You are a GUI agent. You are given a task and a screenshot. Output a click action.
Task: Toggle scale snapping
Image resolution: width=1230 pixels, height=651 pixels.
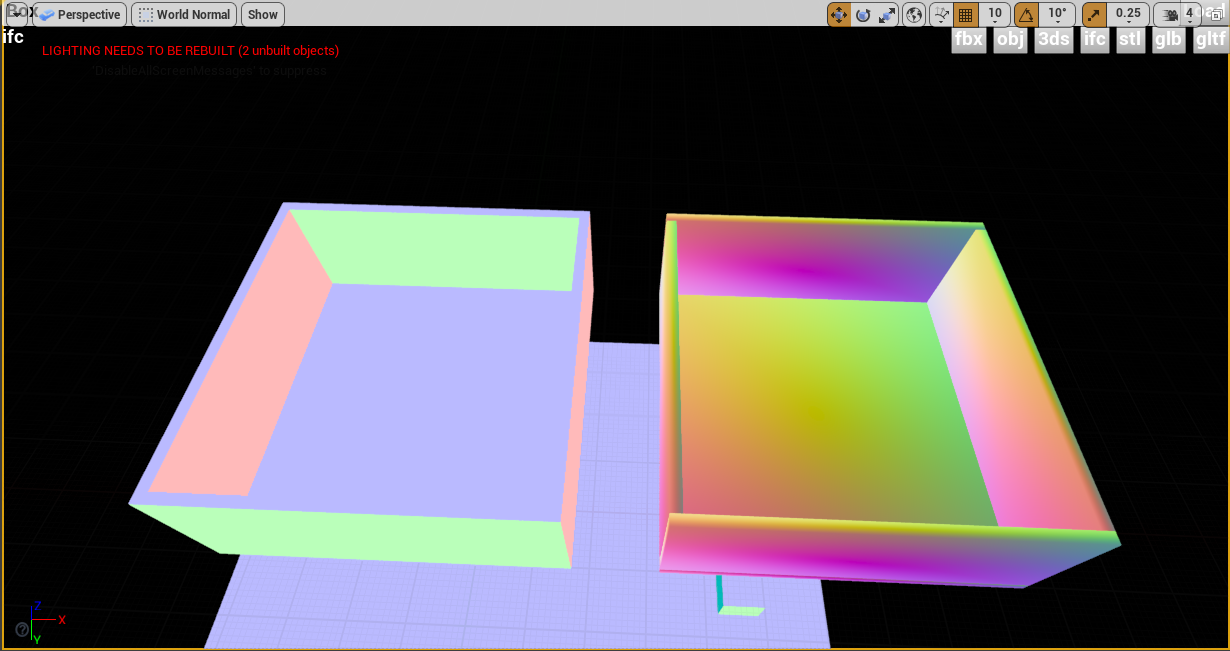[x=1093, y=14]
